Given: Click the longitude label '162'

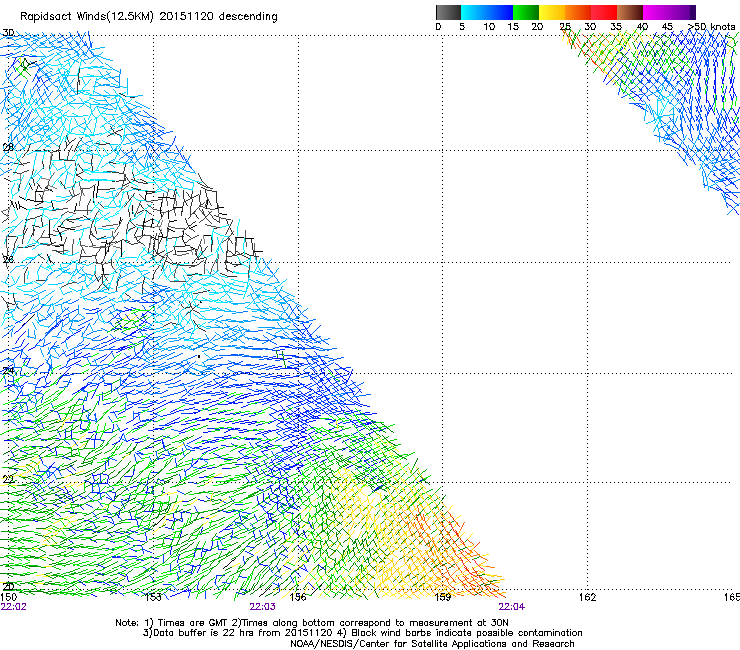Looking at the screenshot, I should coord(588,597).
